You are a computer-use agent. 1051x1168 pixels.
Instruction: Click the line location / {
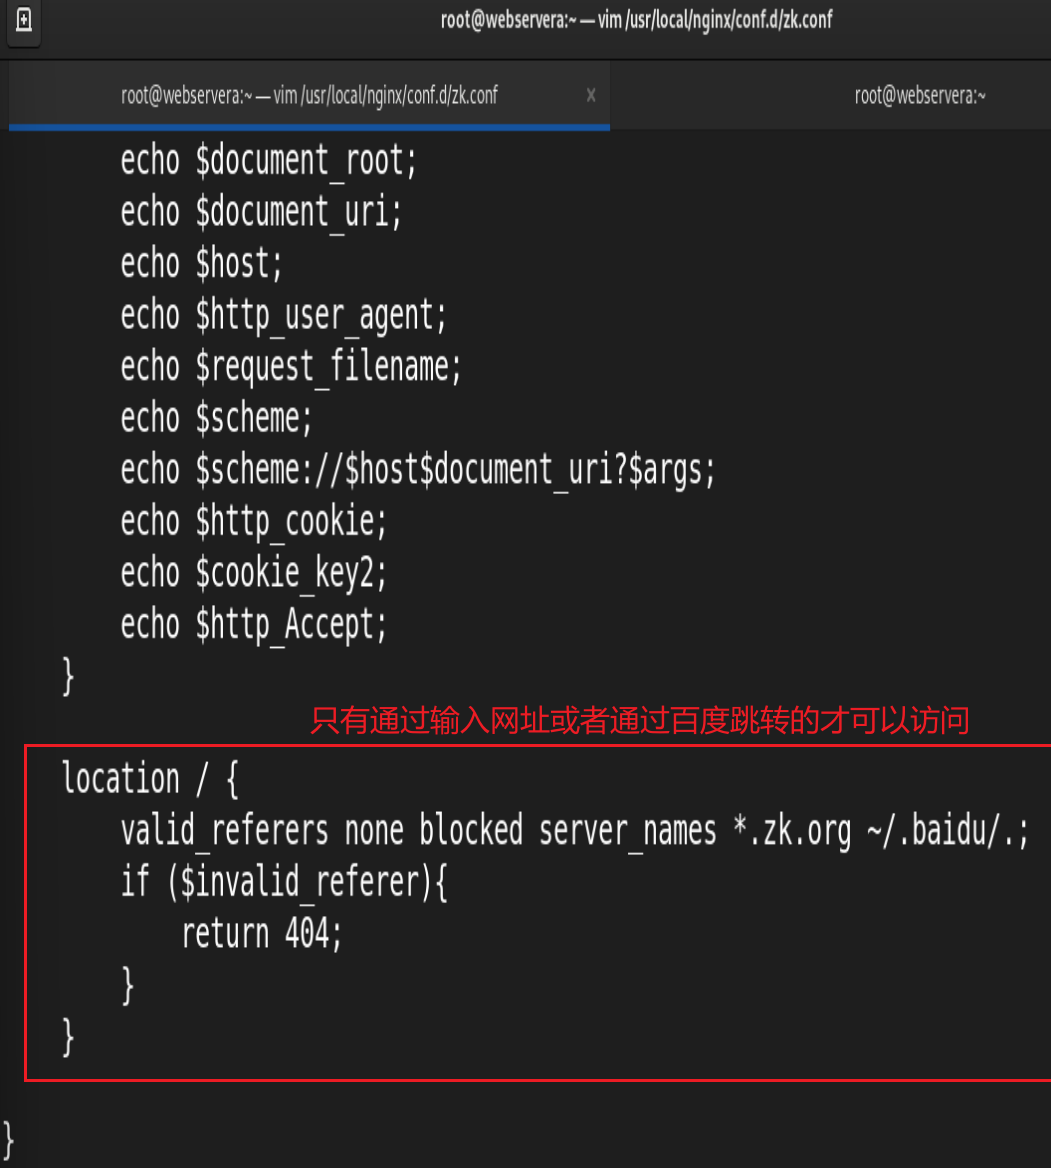[150, 780]
